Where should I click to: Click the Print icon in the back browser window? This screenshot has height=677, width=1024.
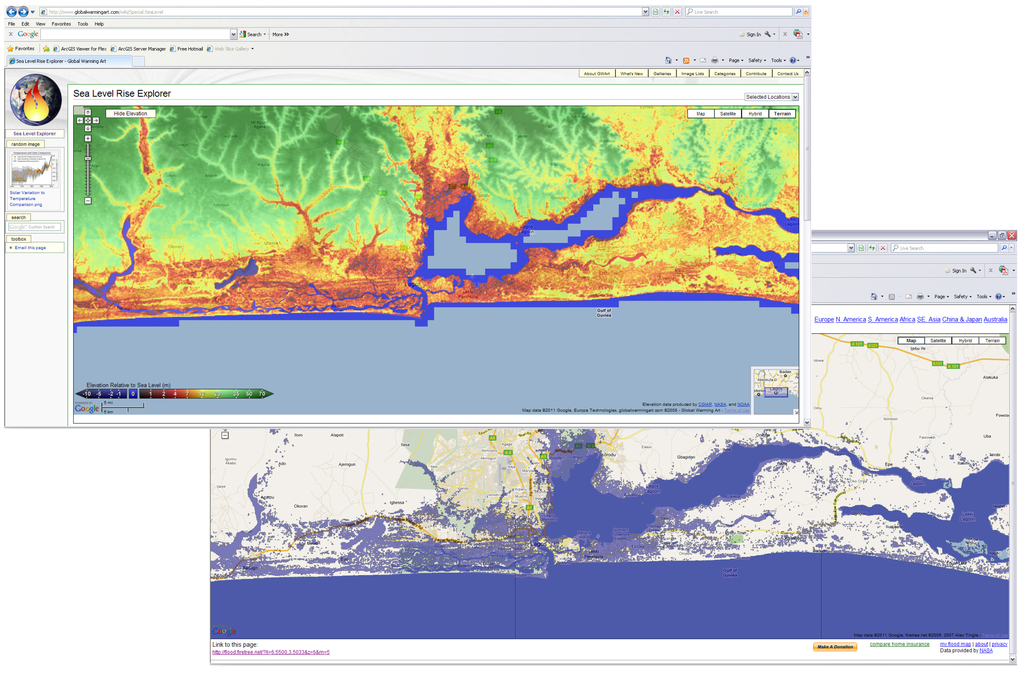[920, 296]
